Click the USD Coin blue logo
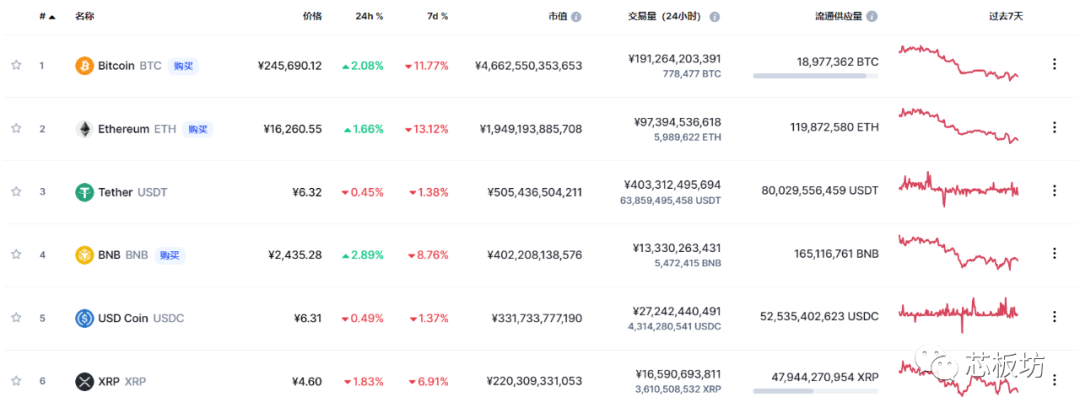 84,318
